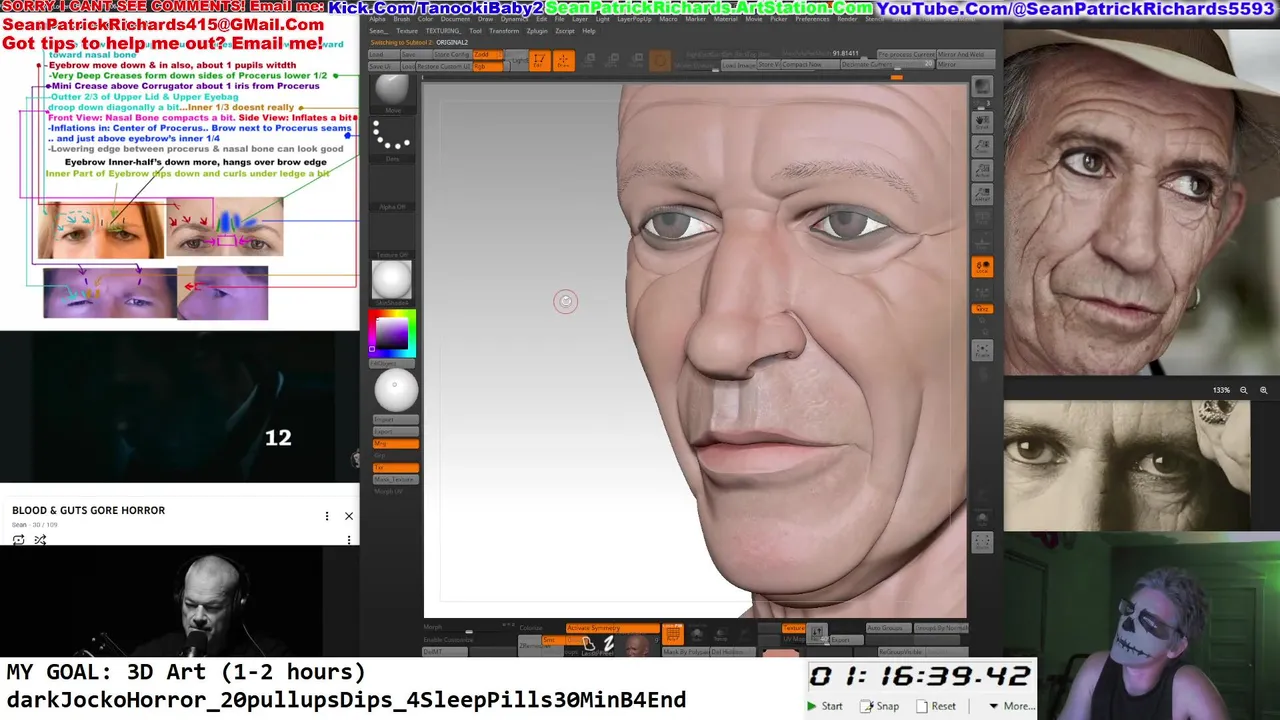Click the light direction sphere
The width and height of the screenshot is (1280, 720).
pos(395,390)
